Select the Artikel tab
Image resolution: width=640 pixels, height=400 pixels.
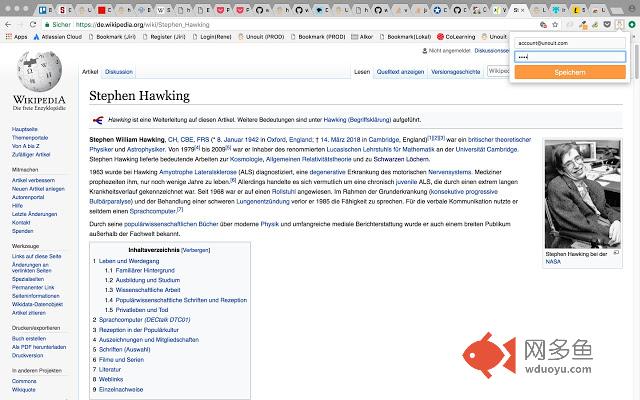coord(90,72)
